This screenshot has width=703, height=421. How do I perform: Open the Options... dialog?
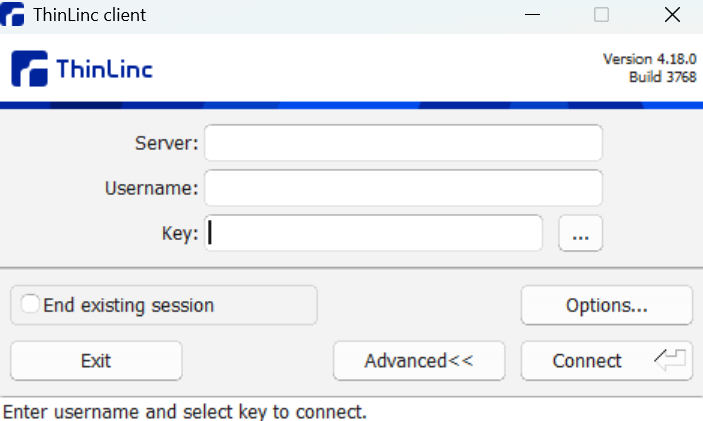[606, 305]
